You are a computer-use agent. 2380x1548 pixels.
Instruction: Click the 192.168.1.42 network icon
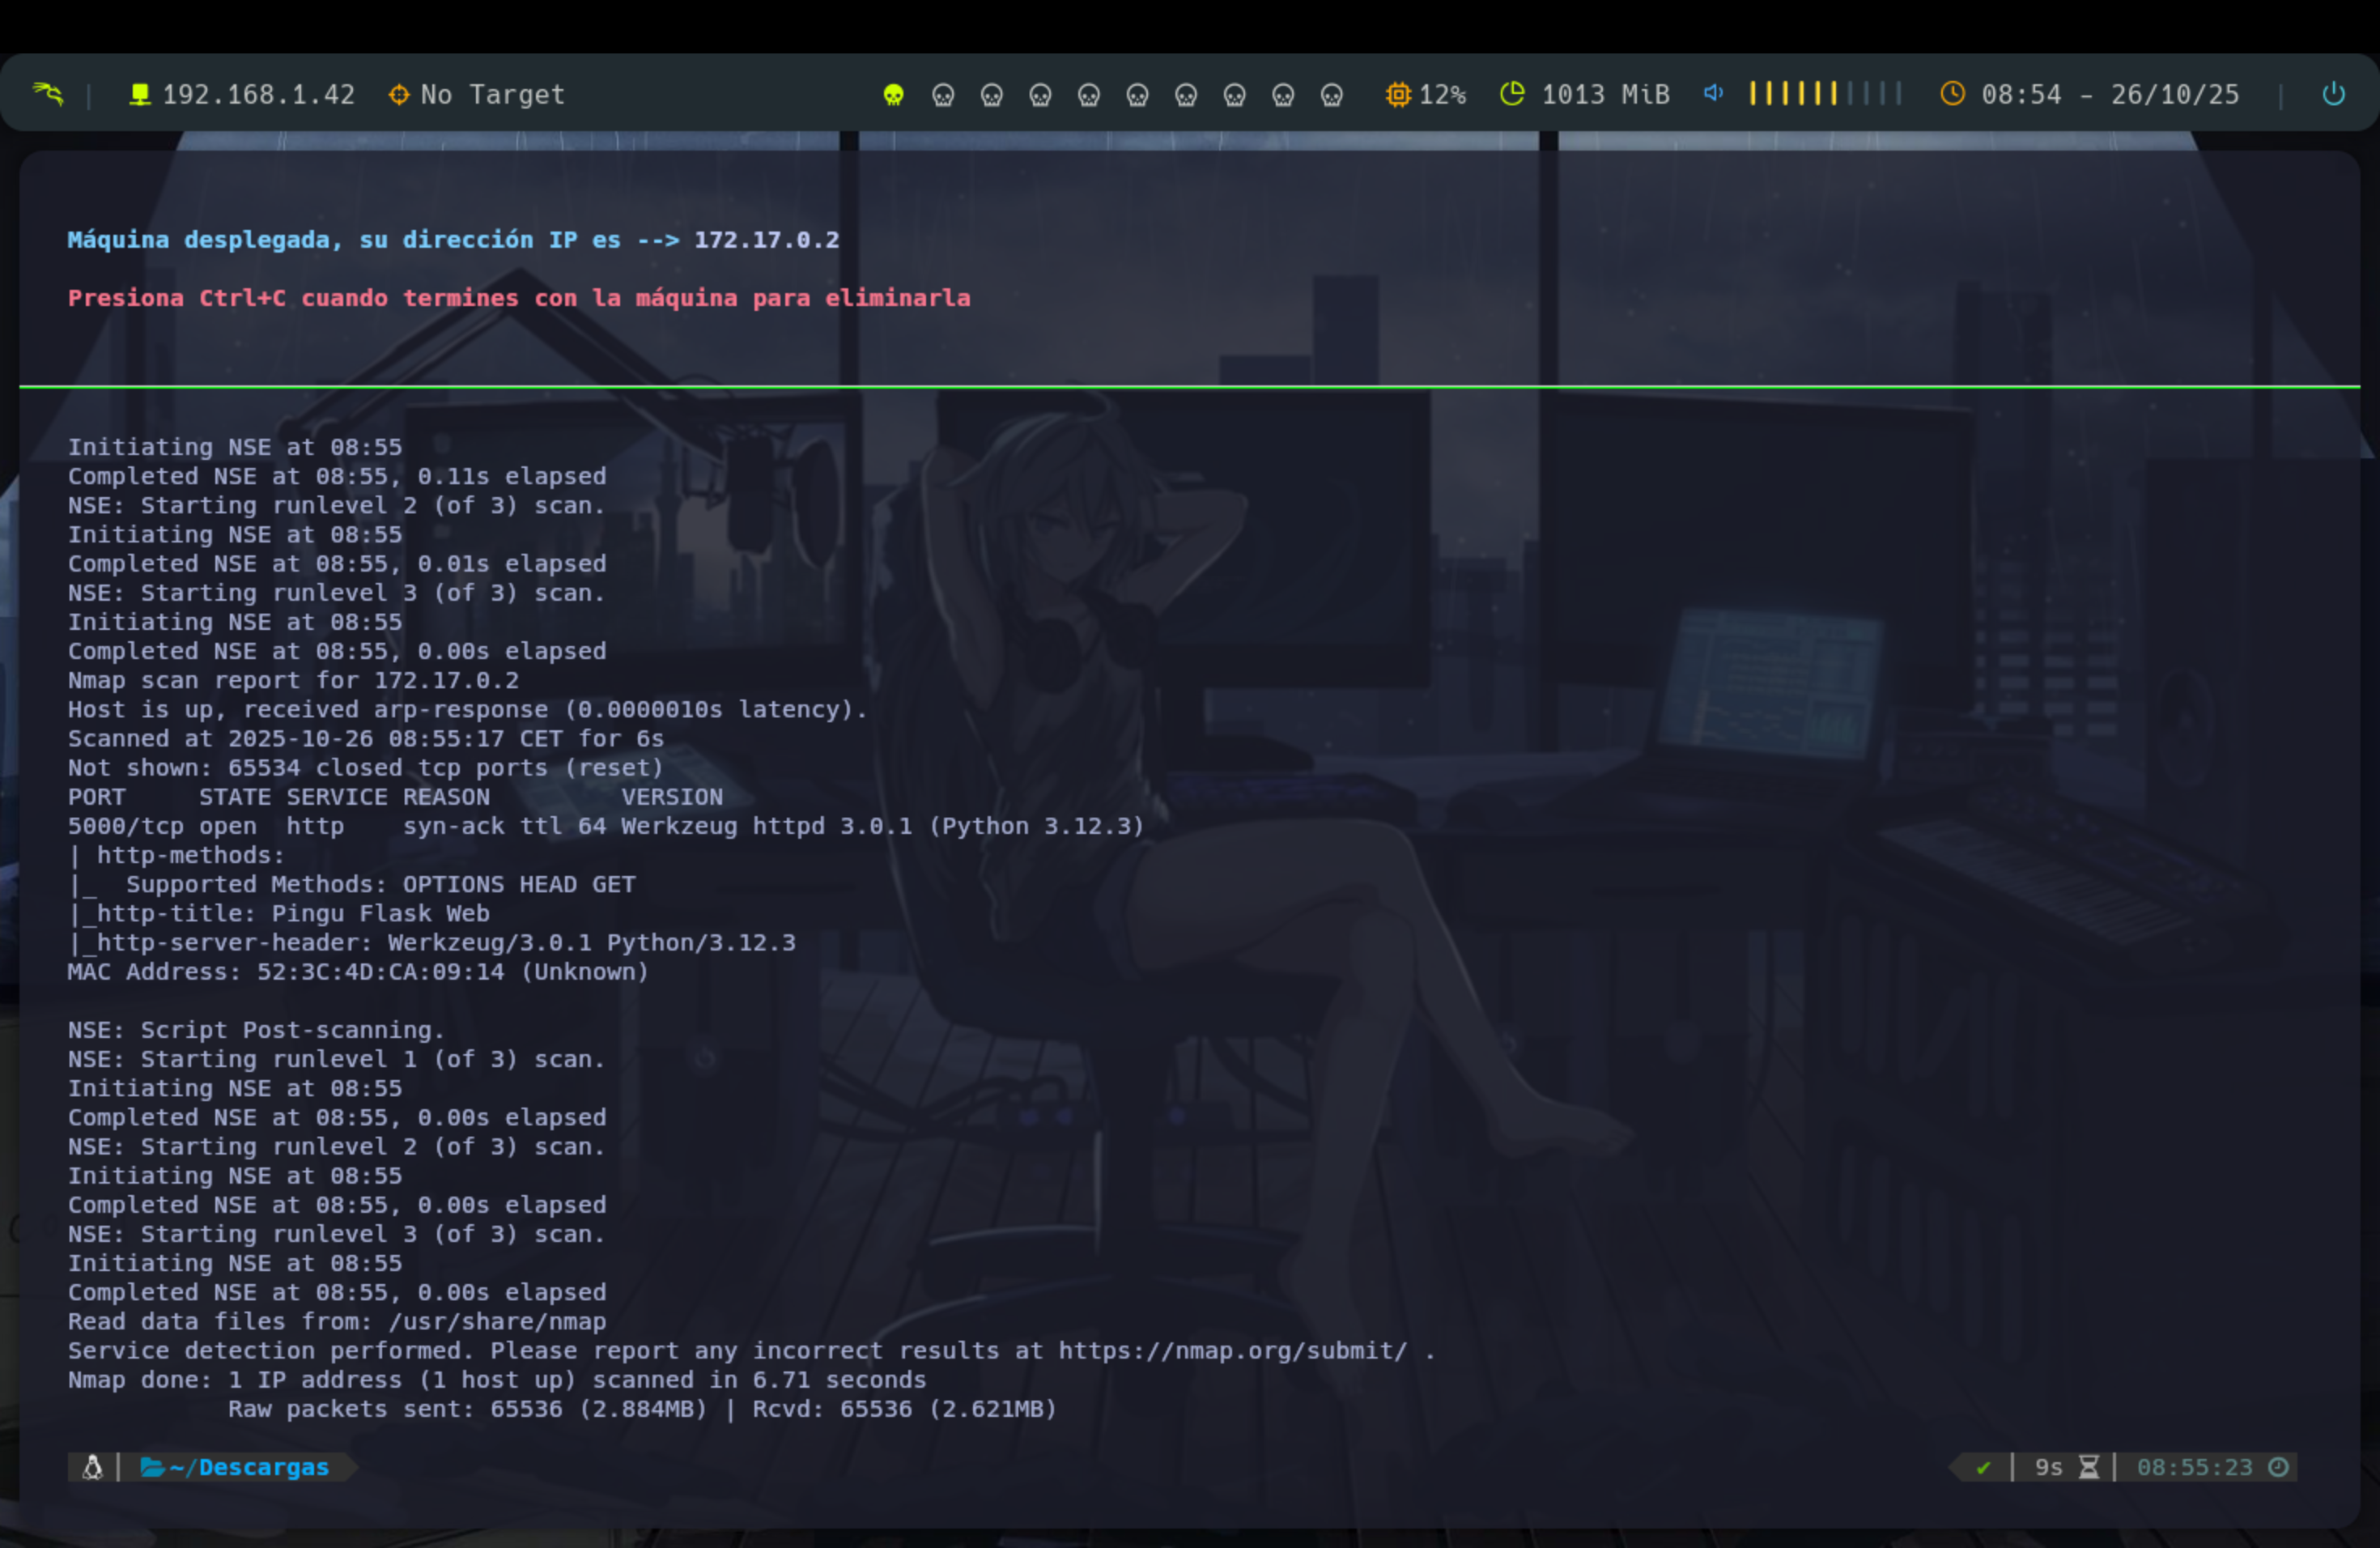pyautogui.click(x=140, y=94)
